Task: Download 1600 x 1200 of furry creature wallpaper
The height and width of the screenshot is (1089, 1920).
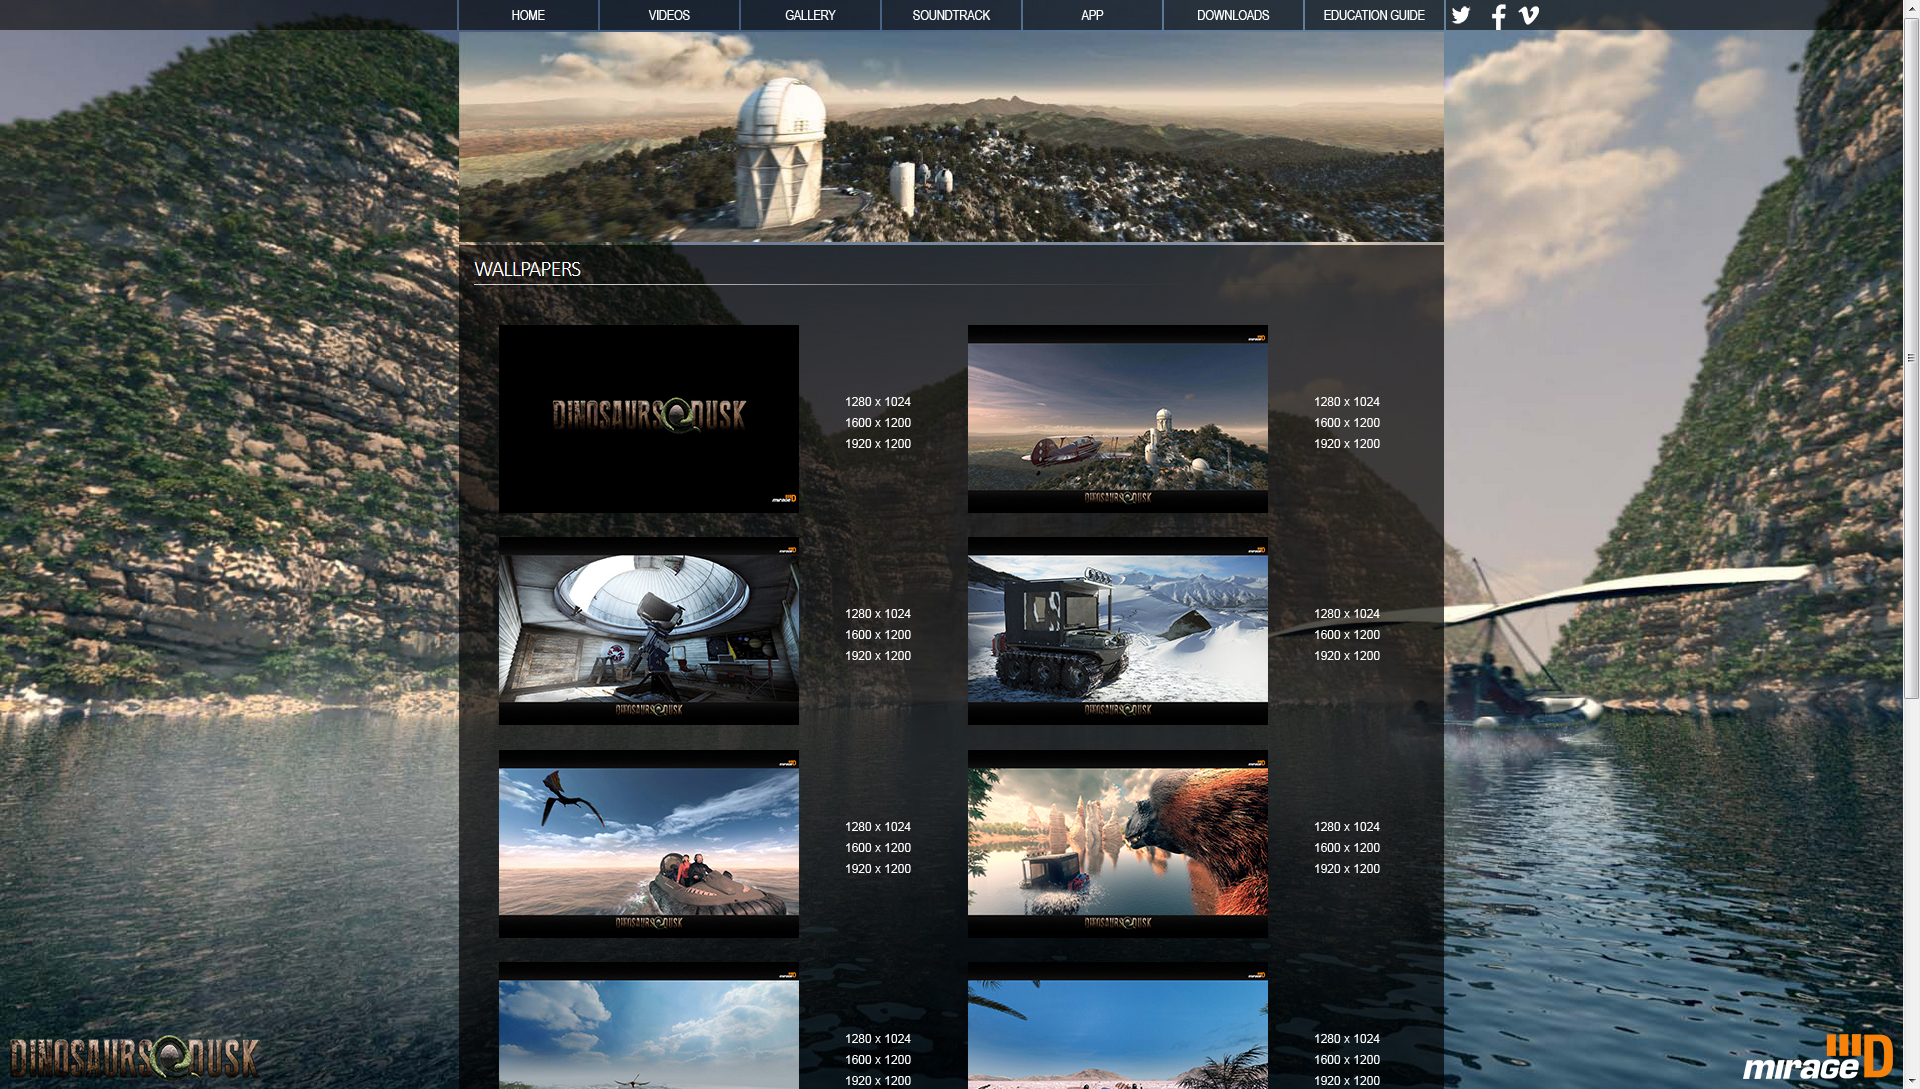Action: (x=1347, y=848)
